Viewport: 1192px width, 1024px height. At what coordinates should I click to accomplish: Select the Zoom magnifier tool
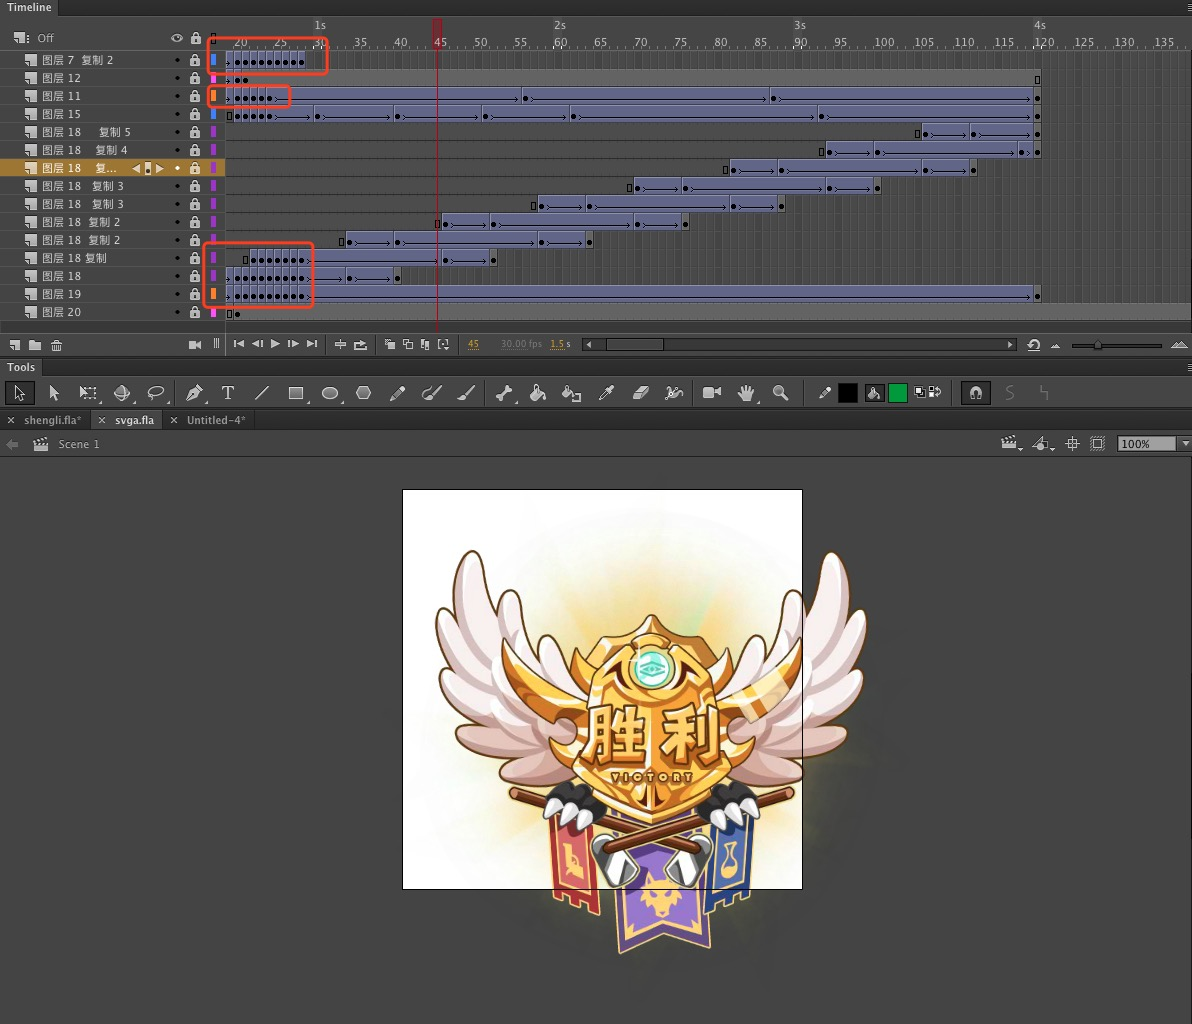pos(780,393)
